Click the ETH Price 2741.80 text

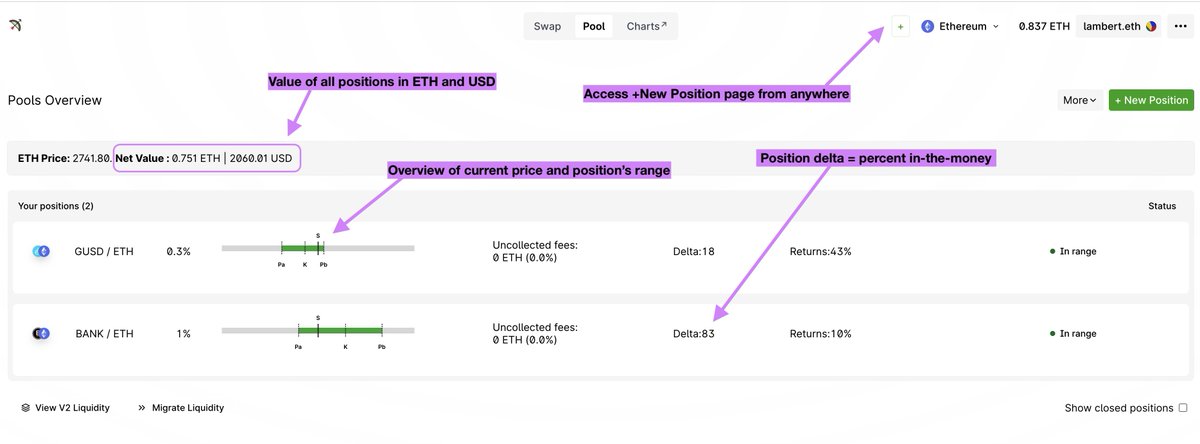pos(63,158)
